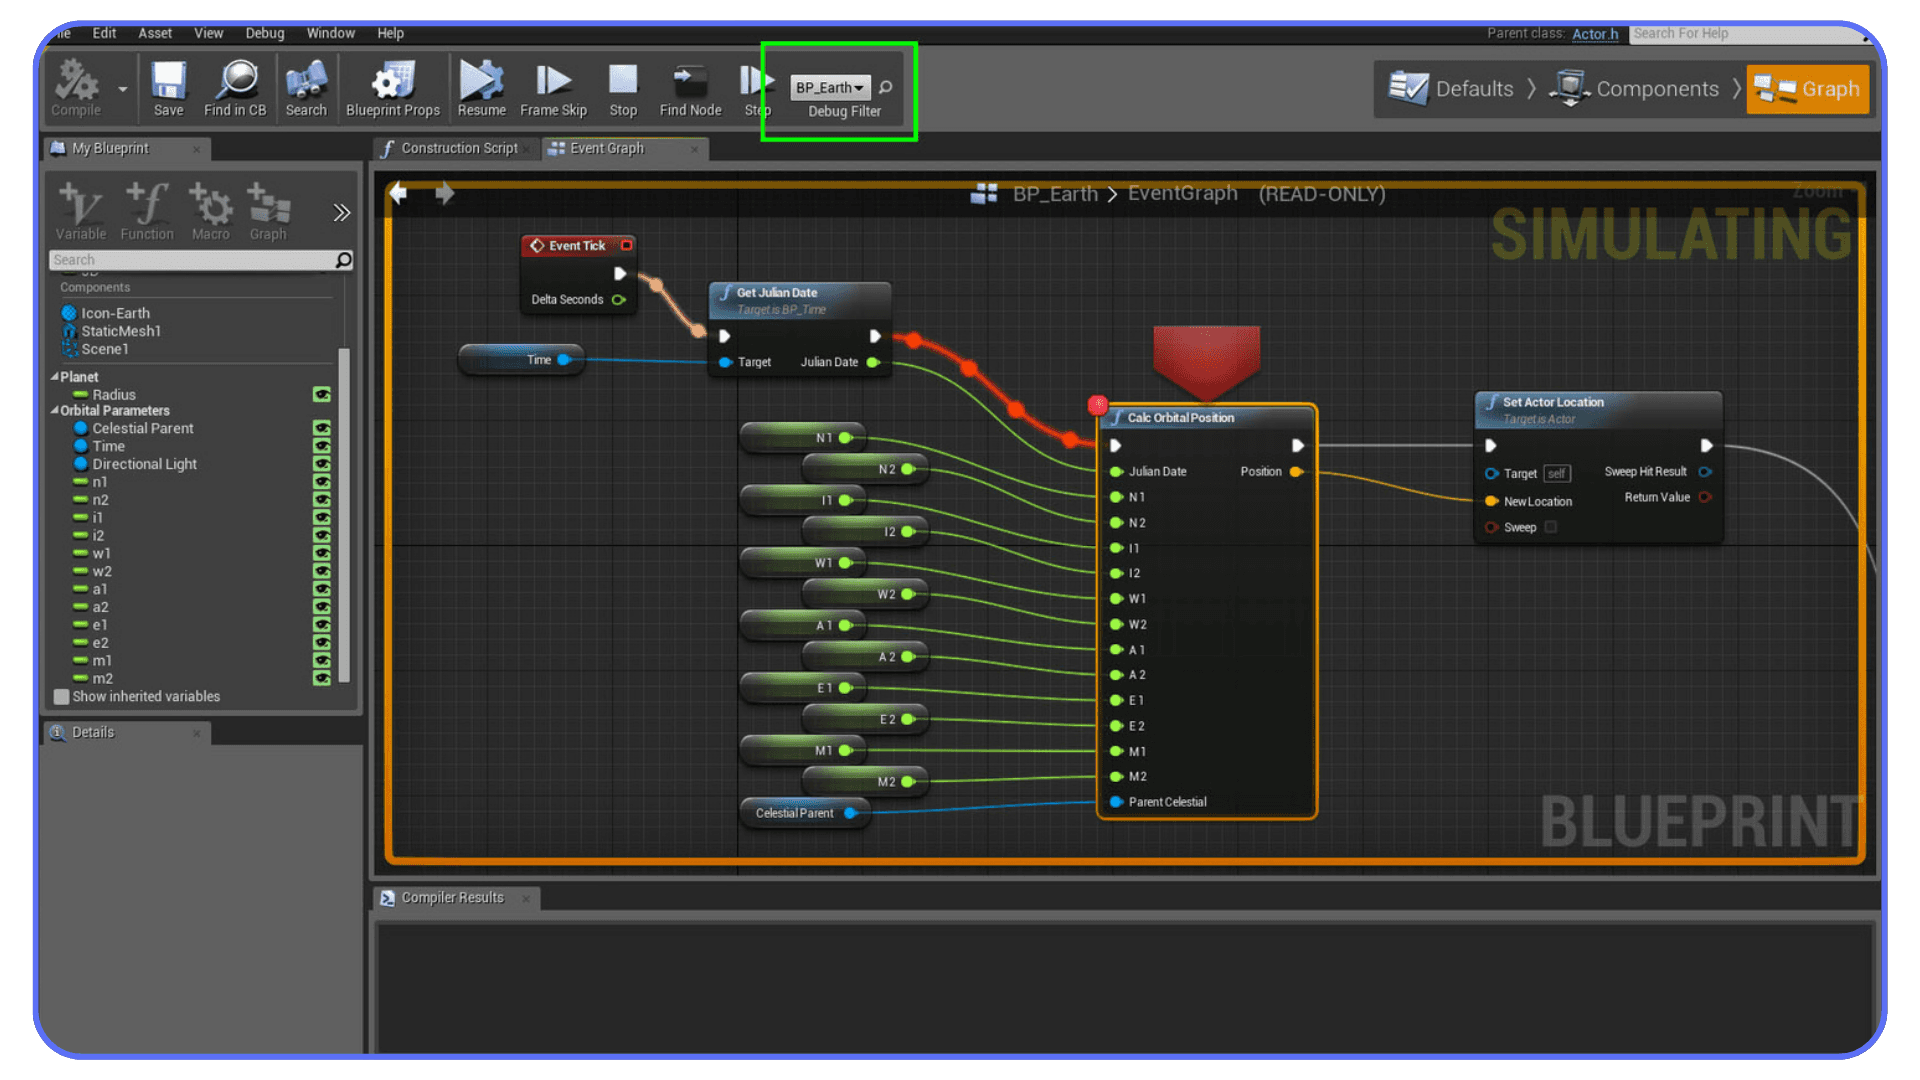Open the Actor.h parent class link
Viewport: 1920px width, 1080px height.
(1594, 33)
